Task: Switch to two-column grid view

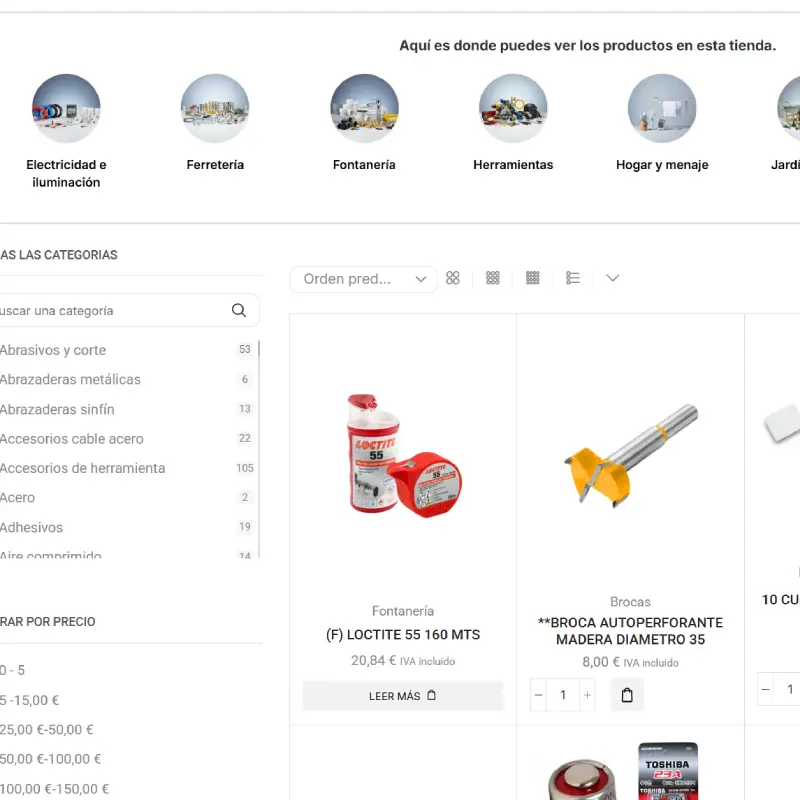Action: coord(453,278)
